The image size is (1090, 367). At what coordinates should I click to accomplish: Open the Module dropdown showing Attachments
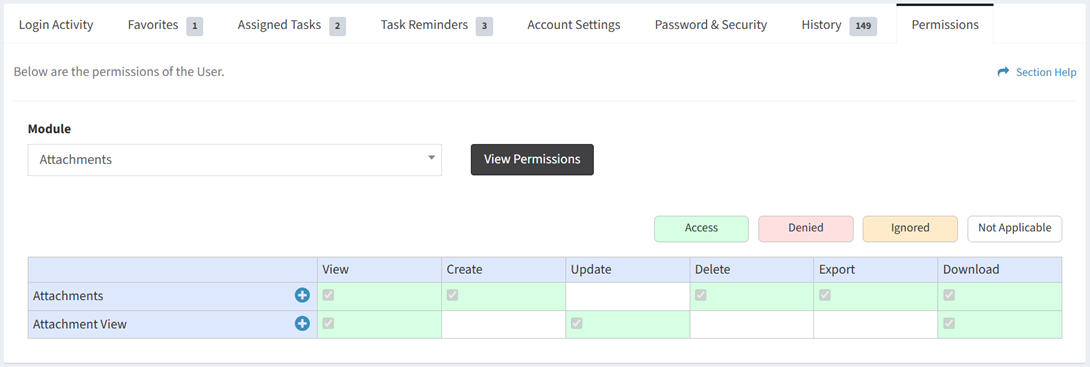click(x=235, y=160)
